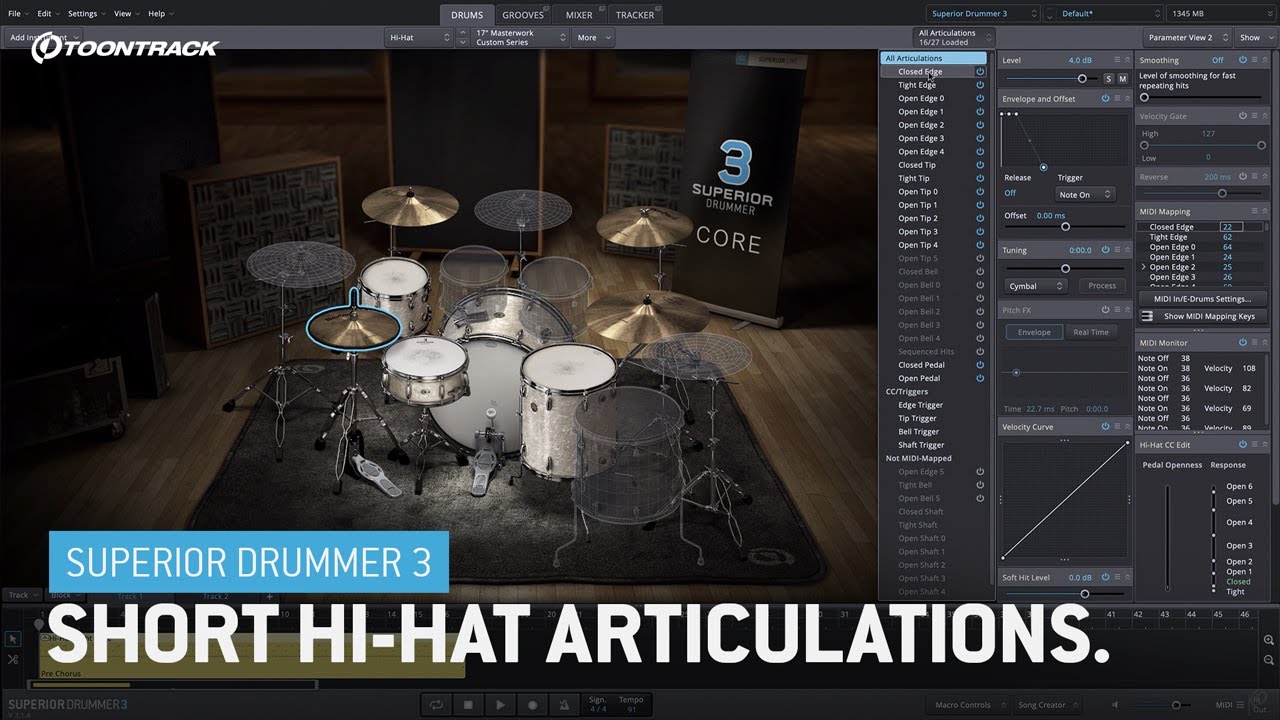
Task: Open the Edit menu
Action: coord(47,14)
